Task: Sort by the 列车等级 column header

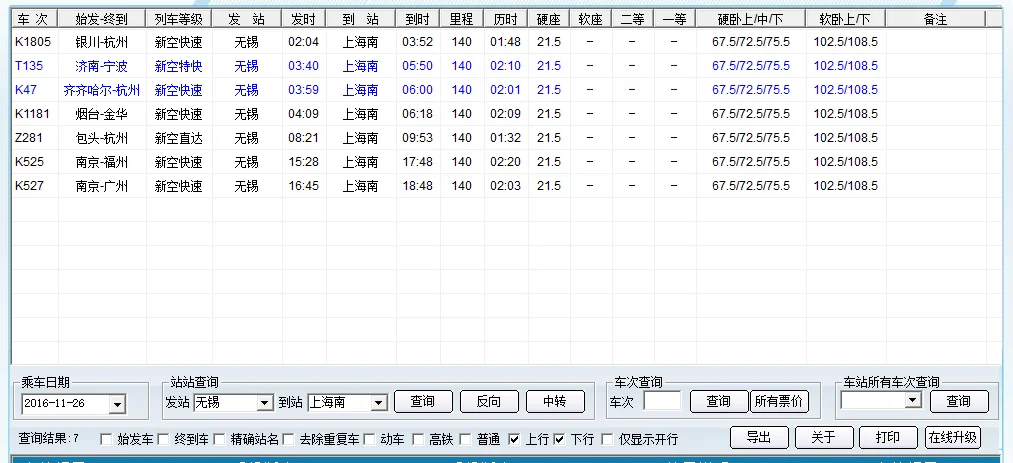Action: point(179,19)
